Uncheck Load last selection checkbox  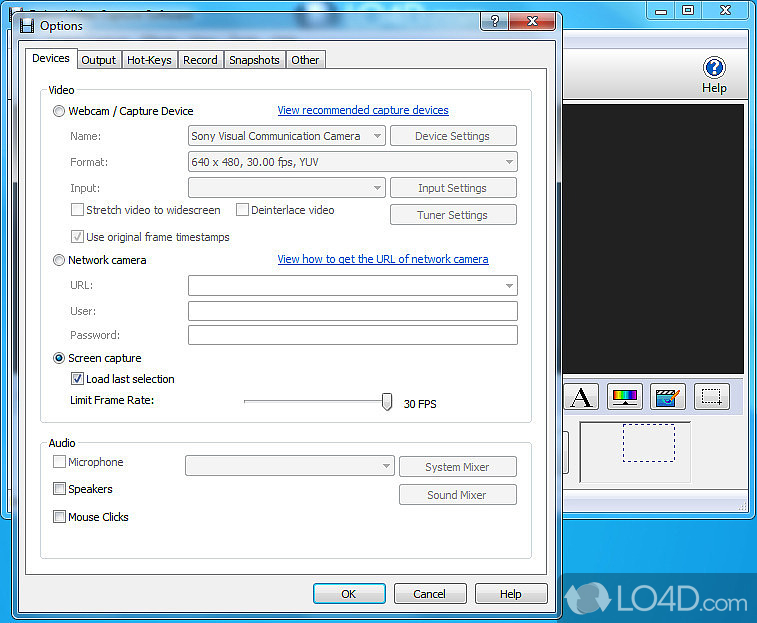click(77, 379)
